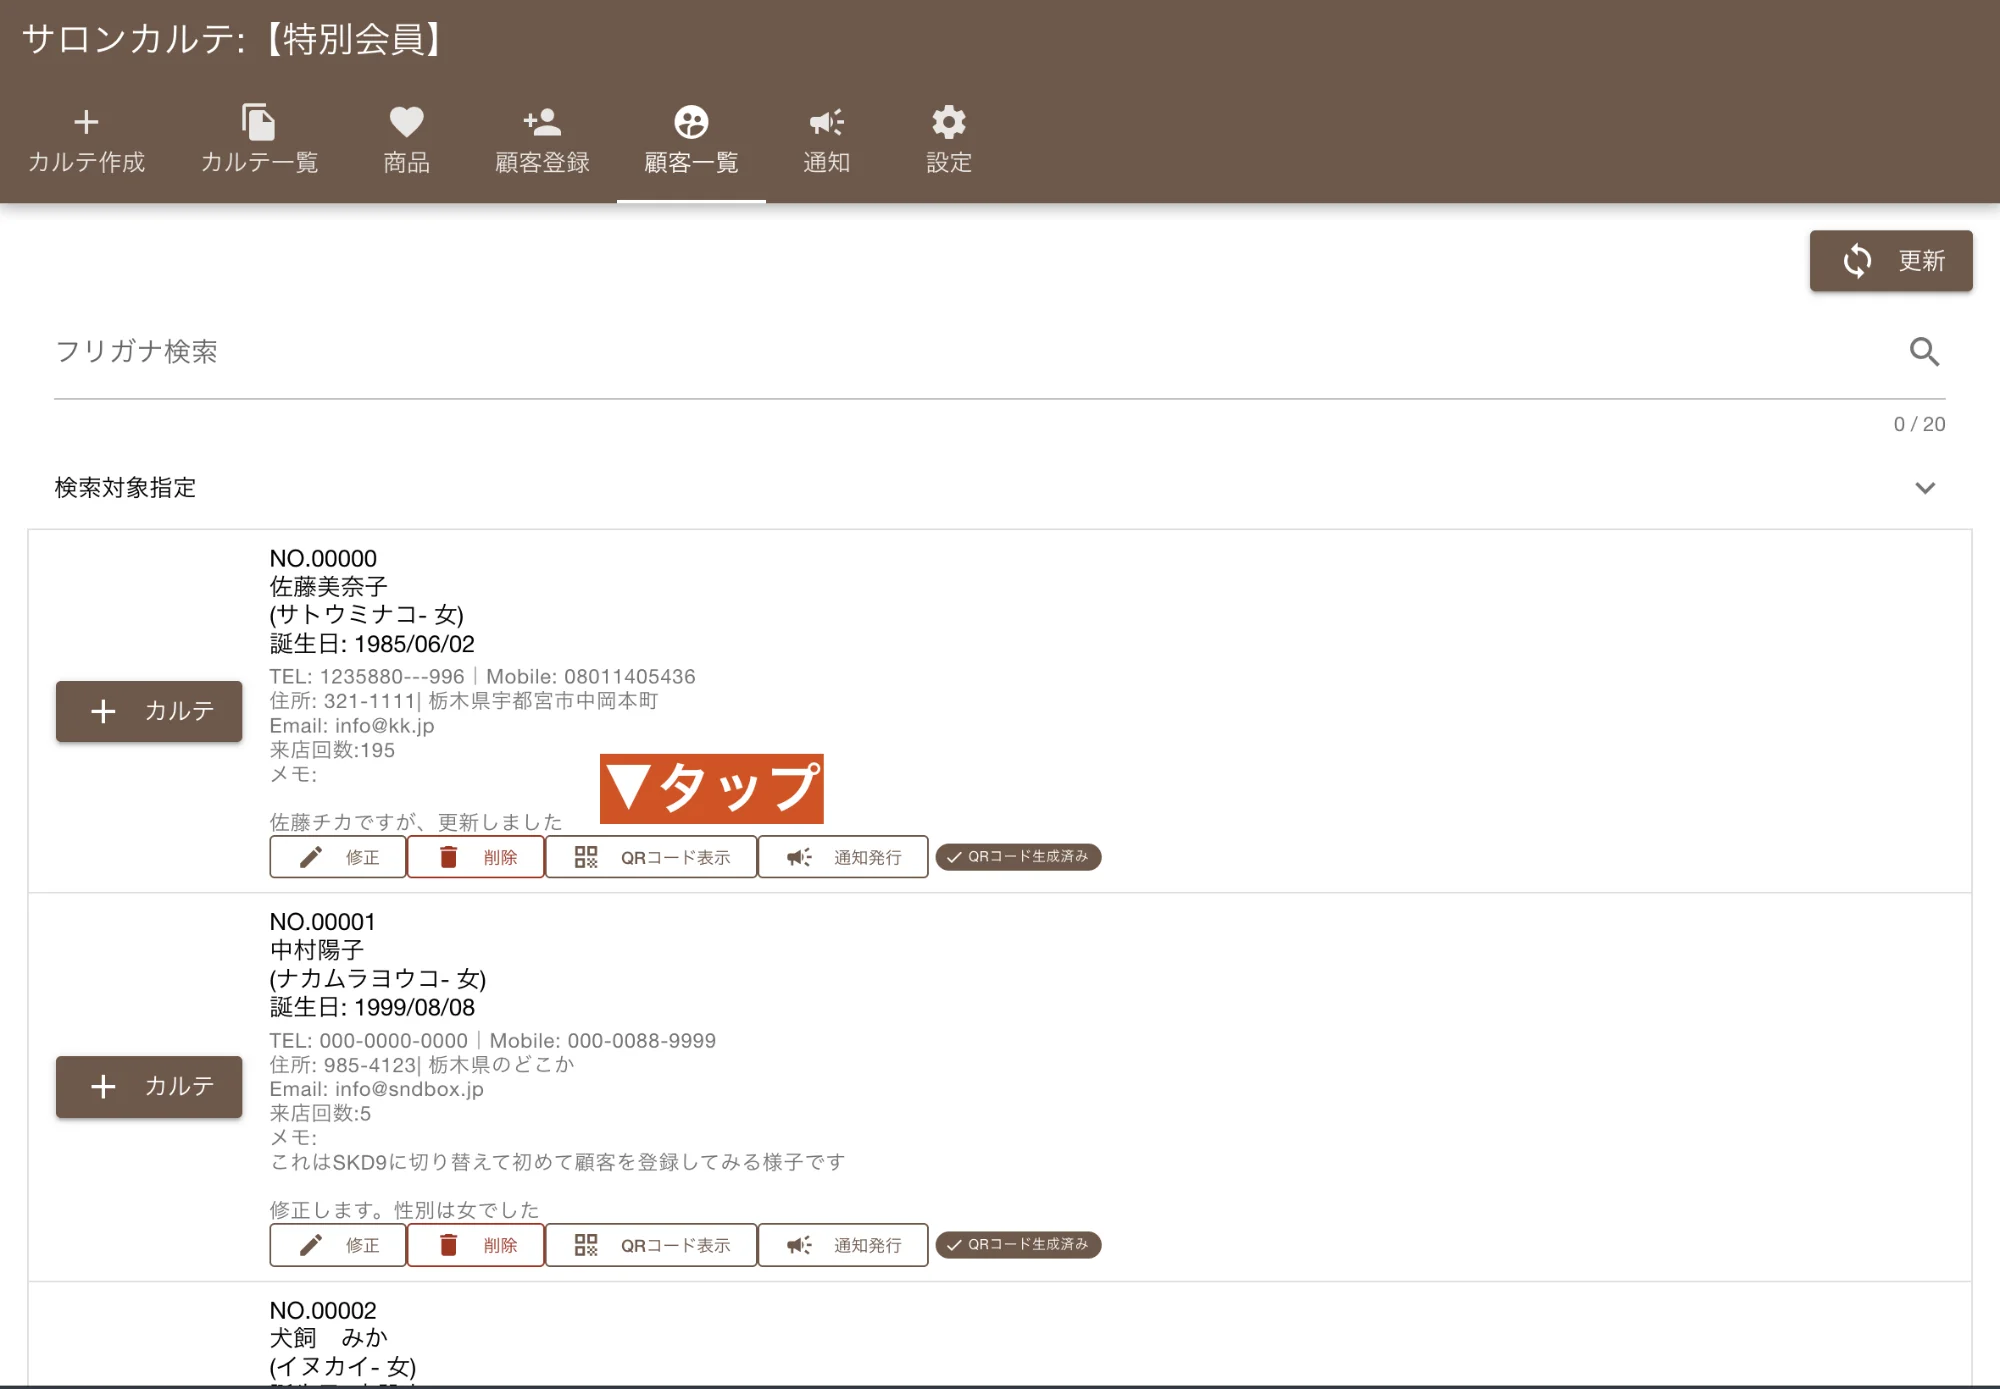Click checkmark in 中村陽子's QRコード生成済み chip

pyautogui.click(x=954, y=1245)
